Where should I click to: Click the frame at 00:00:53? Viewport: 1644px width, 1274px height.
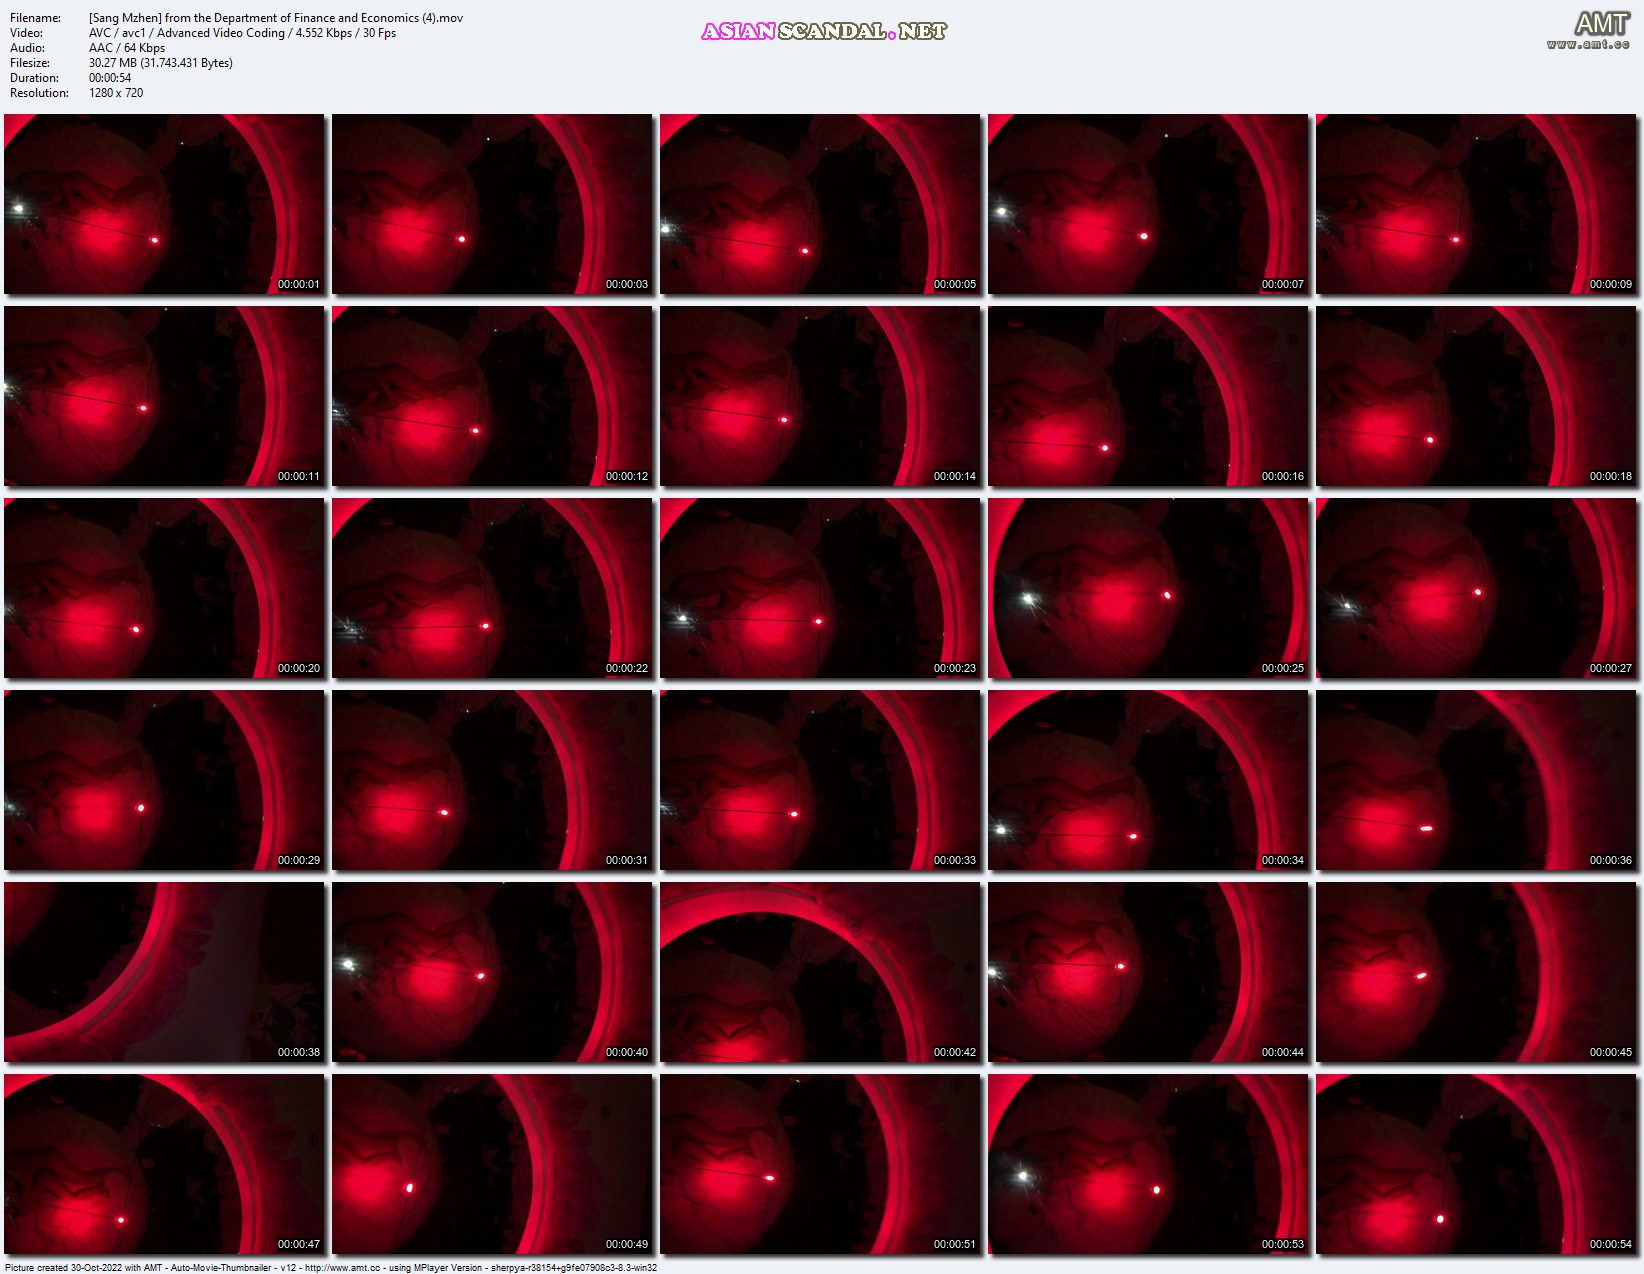(x=1148, y=1164)
